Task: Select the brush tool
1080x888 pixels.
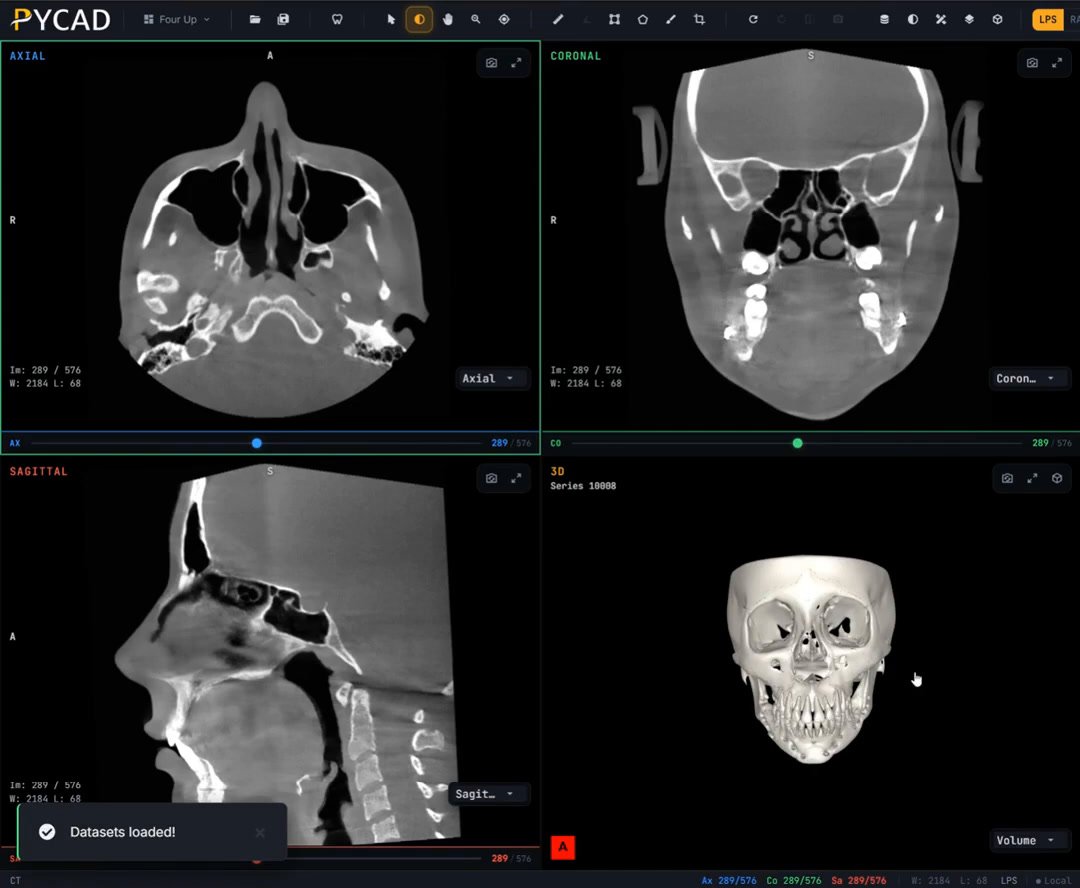Action: [671, 19]
